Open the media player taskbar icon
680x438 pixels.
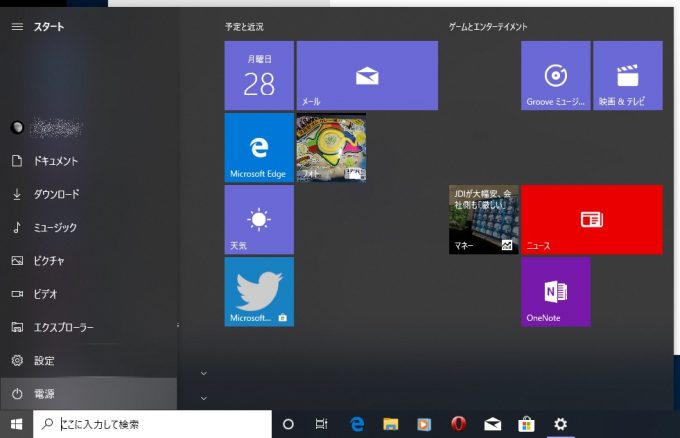424,424
